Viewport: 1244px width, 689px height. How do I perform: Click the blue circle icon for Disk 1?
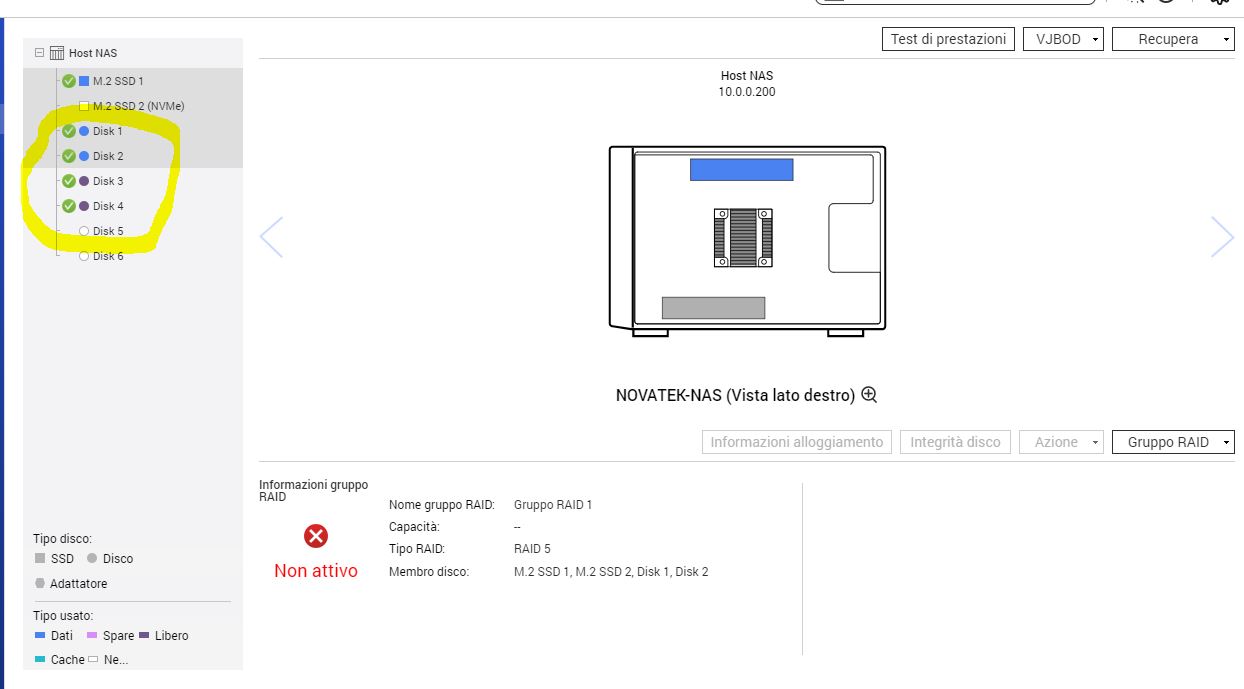click(84, 131)
